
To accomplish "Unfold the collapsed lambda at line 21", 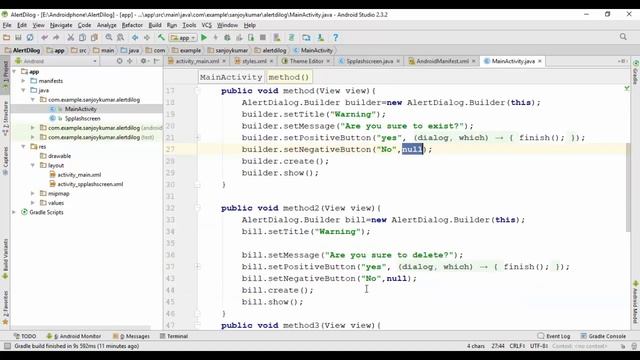I will 198,138.
